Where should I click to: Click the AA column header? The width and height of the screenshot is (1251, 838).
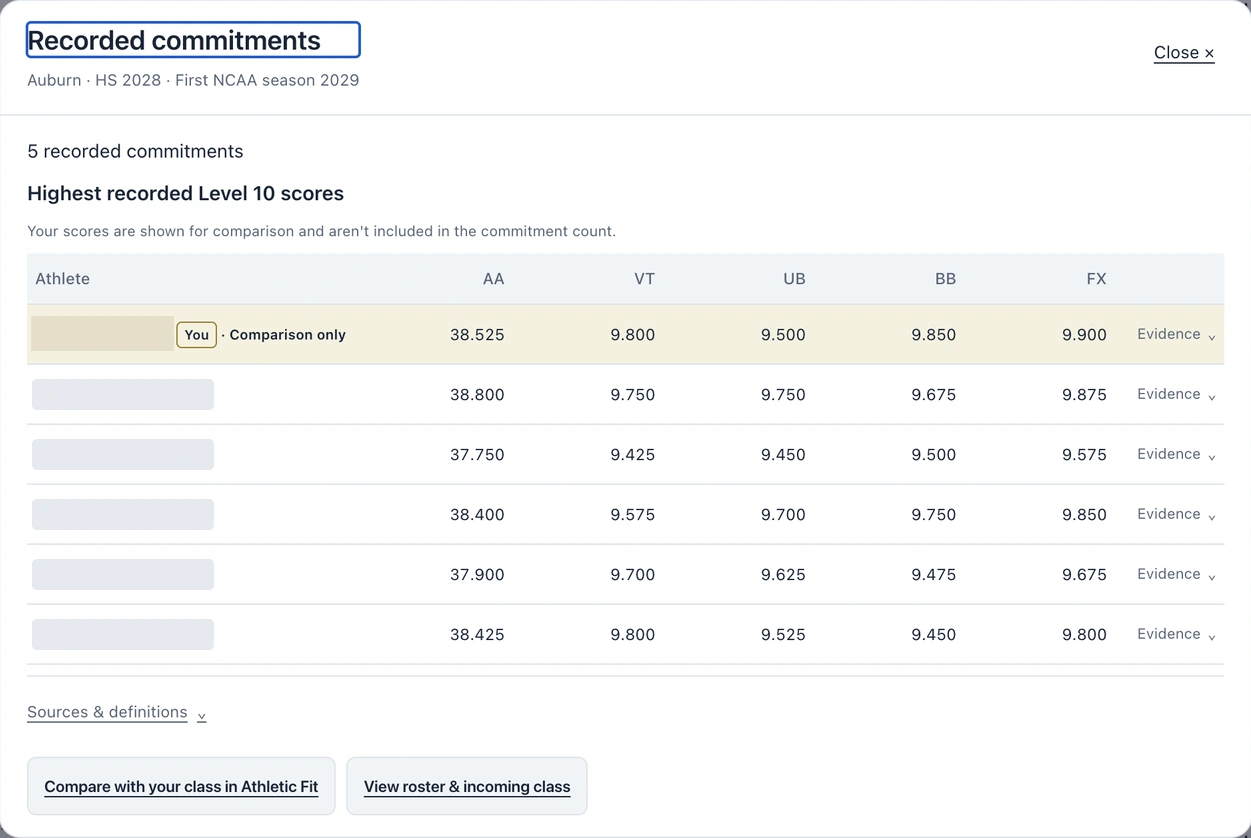493,279
